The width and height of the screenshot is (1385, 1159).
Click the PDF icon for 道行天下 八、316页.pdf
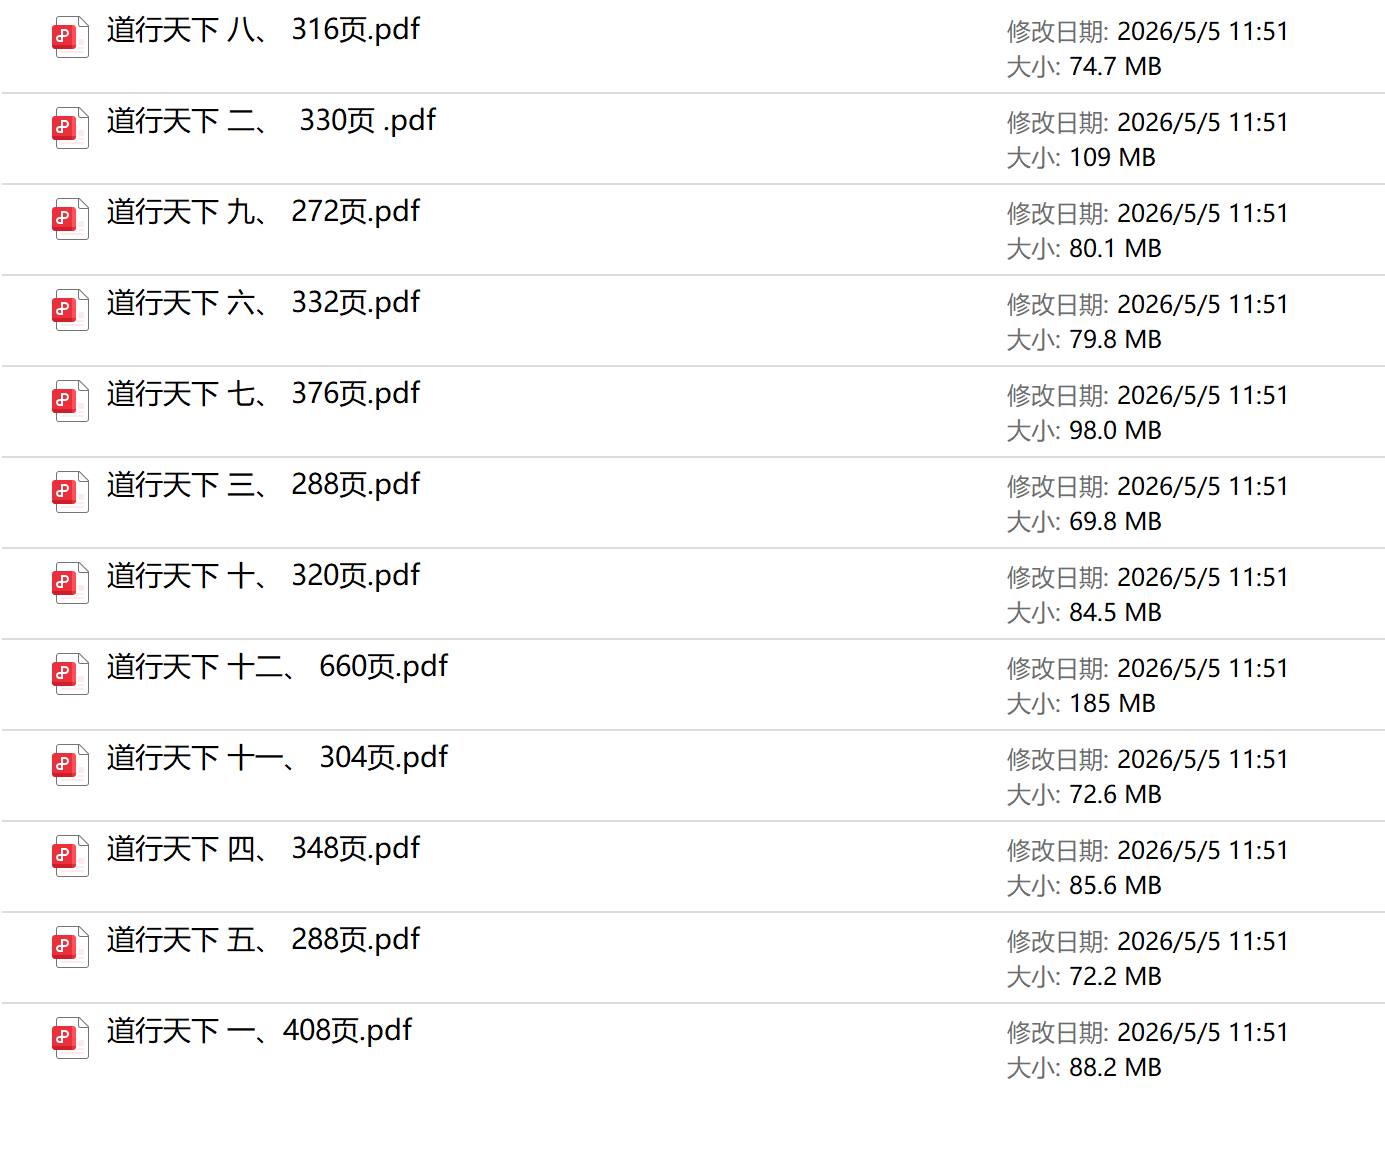click(x=70, y=37)
